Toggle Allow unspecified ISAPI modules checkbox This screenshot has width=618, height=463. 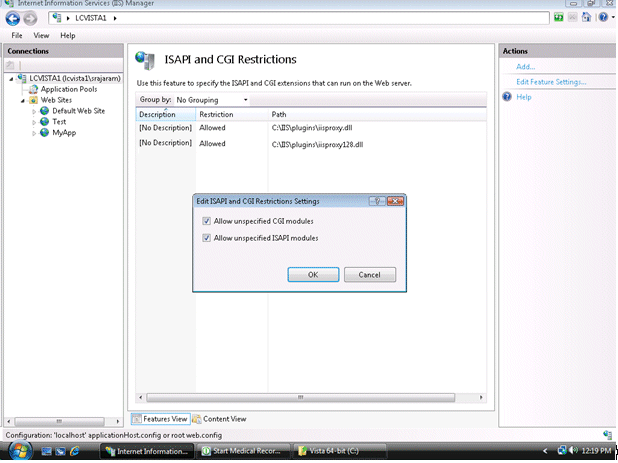[x=207, y=238]
